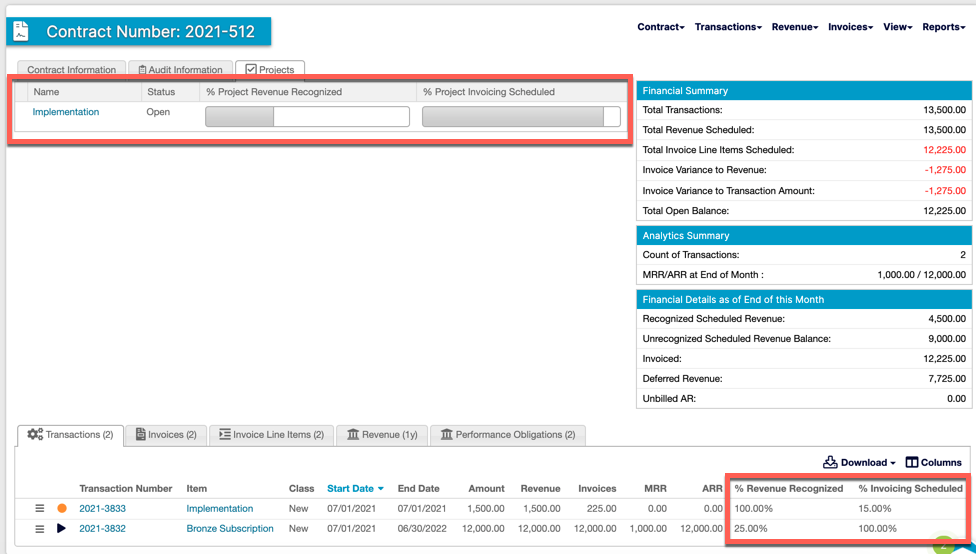Click Deferred Revenue value 7,725.00

point(947,378)
